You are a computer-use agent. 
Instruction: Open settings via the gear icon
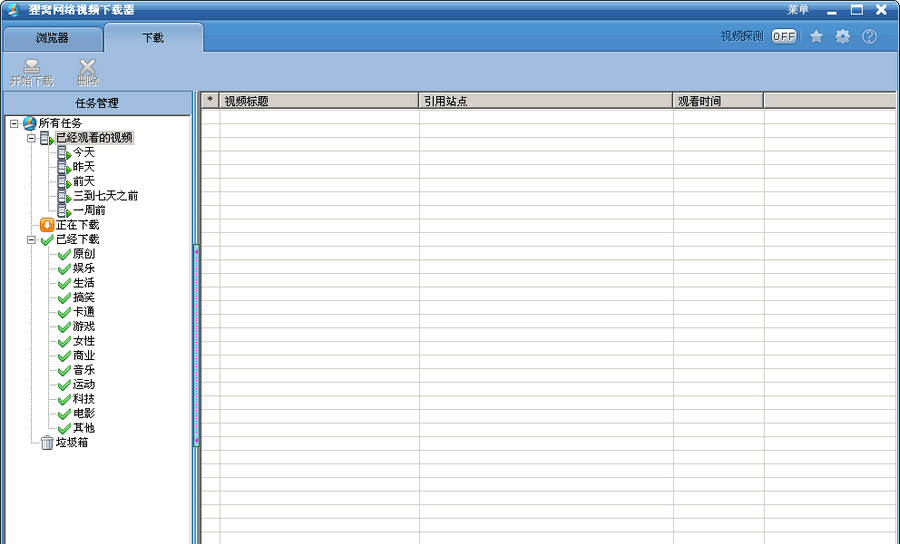(x=843, y=36)
